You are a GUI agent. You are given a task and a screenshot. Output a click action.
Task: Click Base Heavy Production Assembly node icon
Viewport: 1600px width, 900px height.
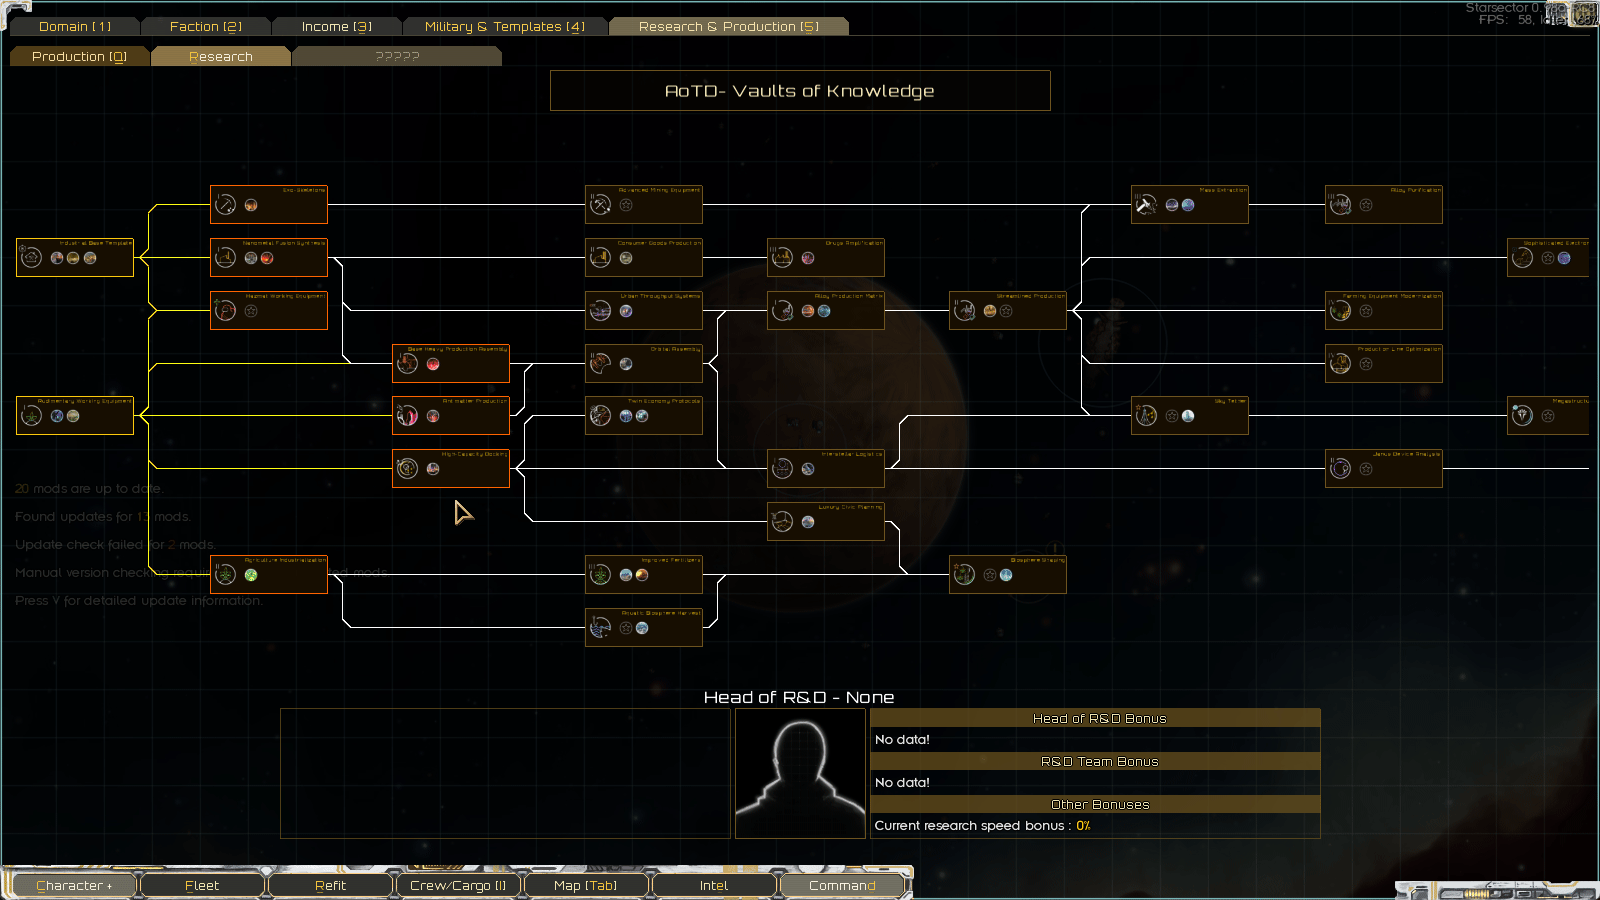[408, 364]
